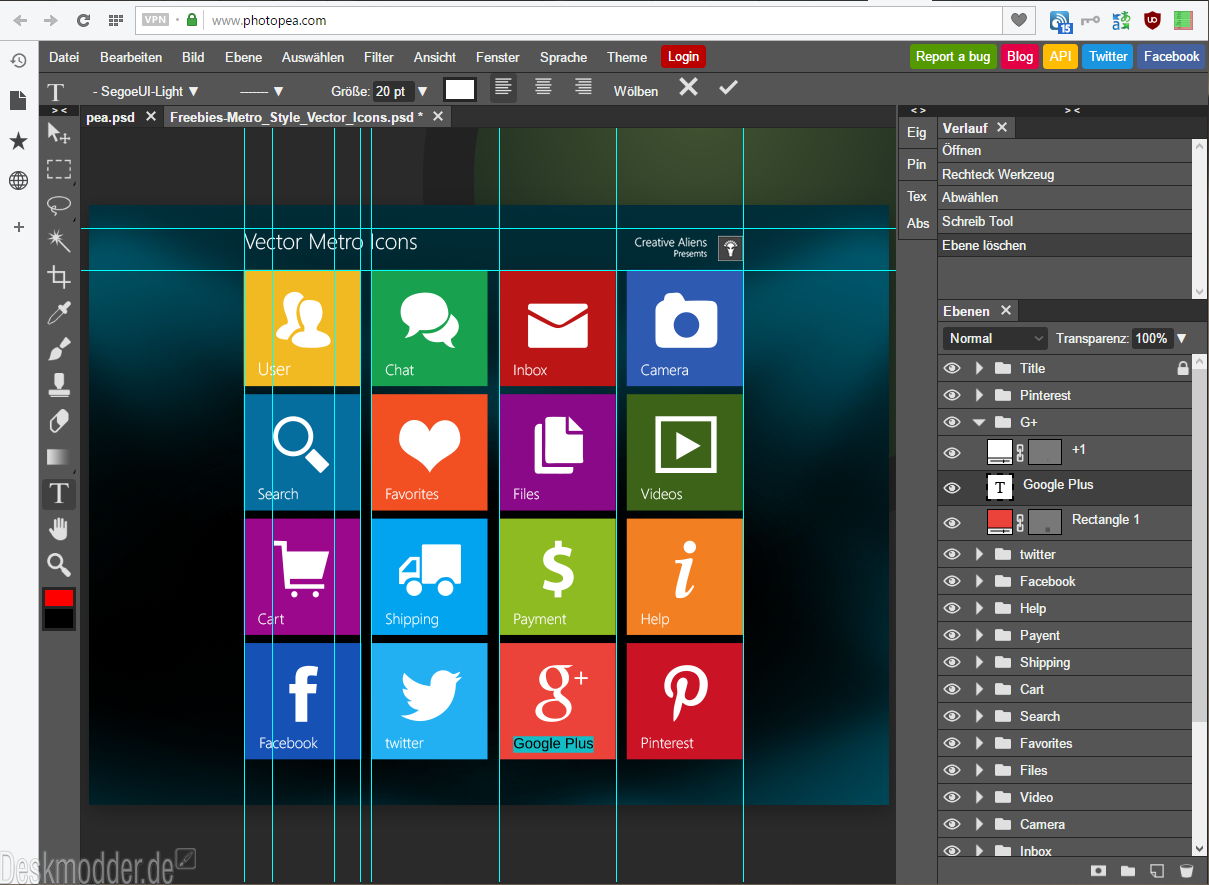Click the Wölben button
1209x885 pixels.
tap(636, 91)
